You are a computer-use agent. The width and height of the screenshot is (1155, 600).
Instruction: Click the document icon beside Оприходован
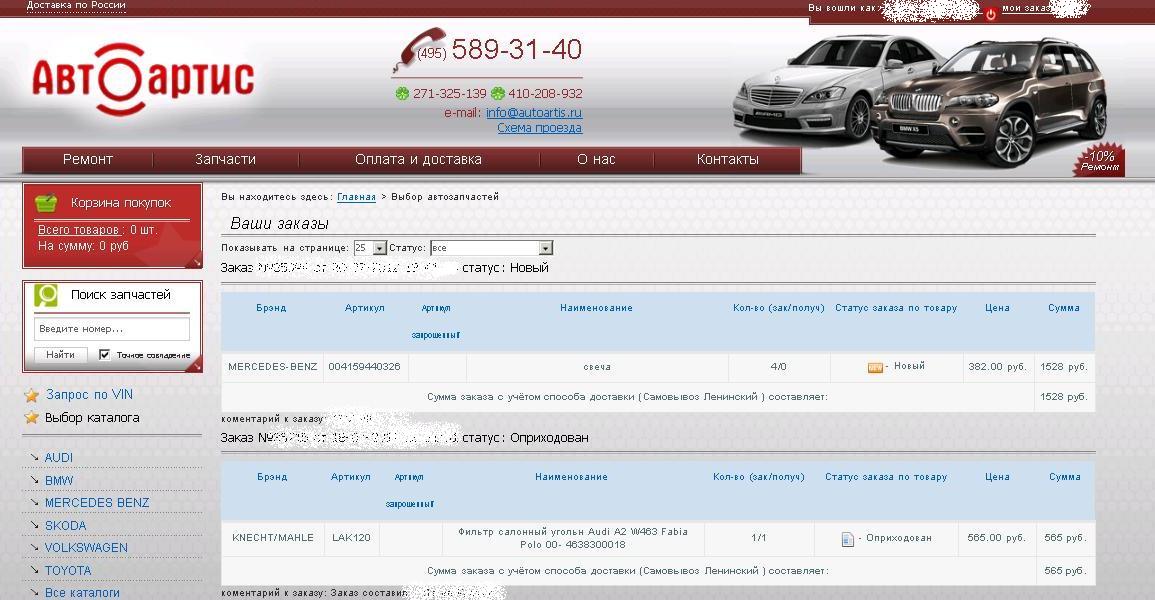(x=848, y=539)
